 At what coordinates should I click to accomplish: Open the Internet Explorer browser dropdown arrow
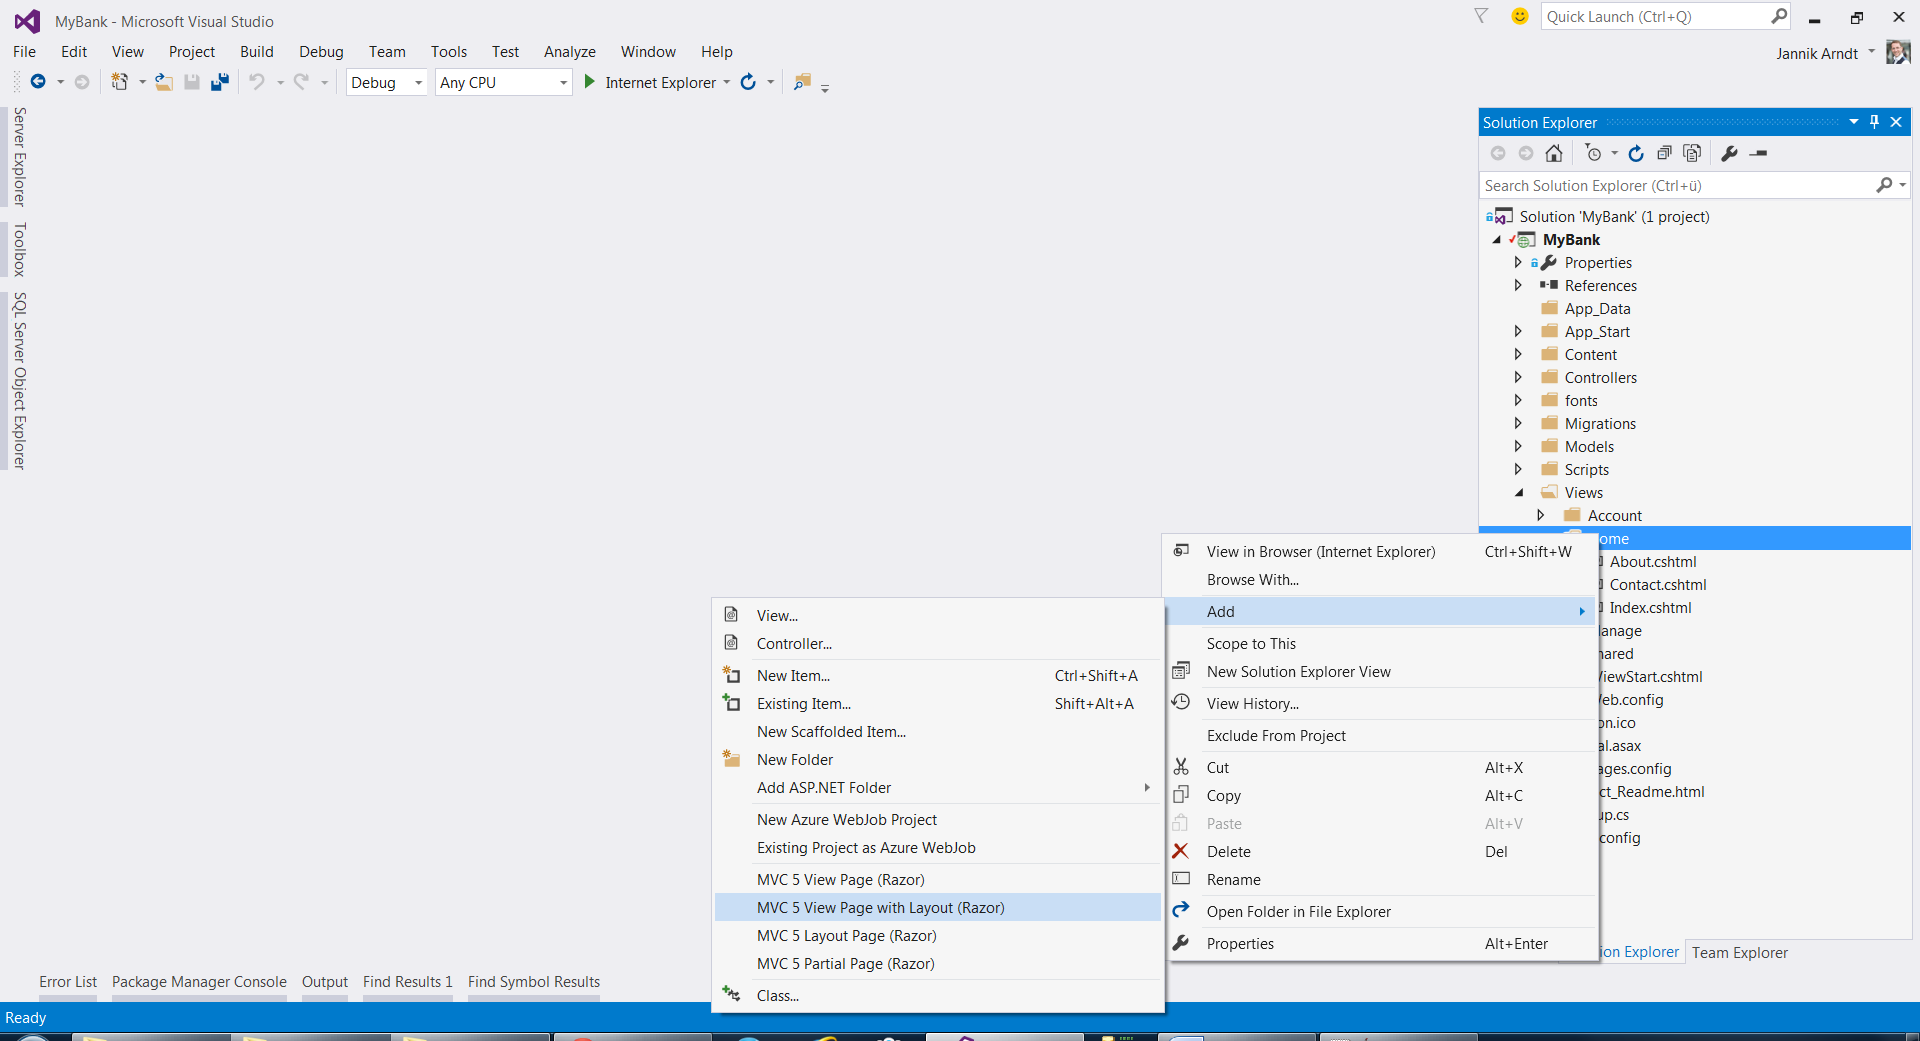click(x=726, y=82)
